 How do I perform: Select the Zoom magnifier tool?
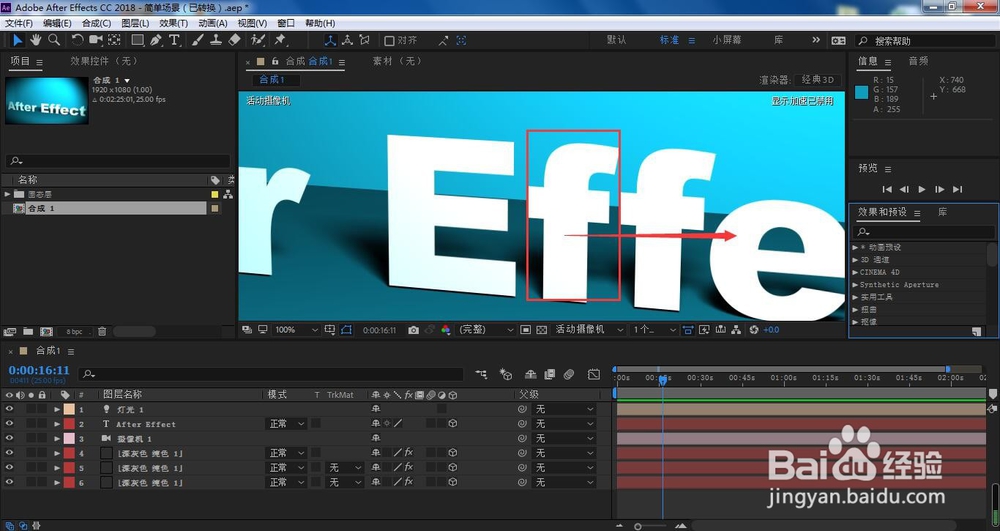click(54, 40)
